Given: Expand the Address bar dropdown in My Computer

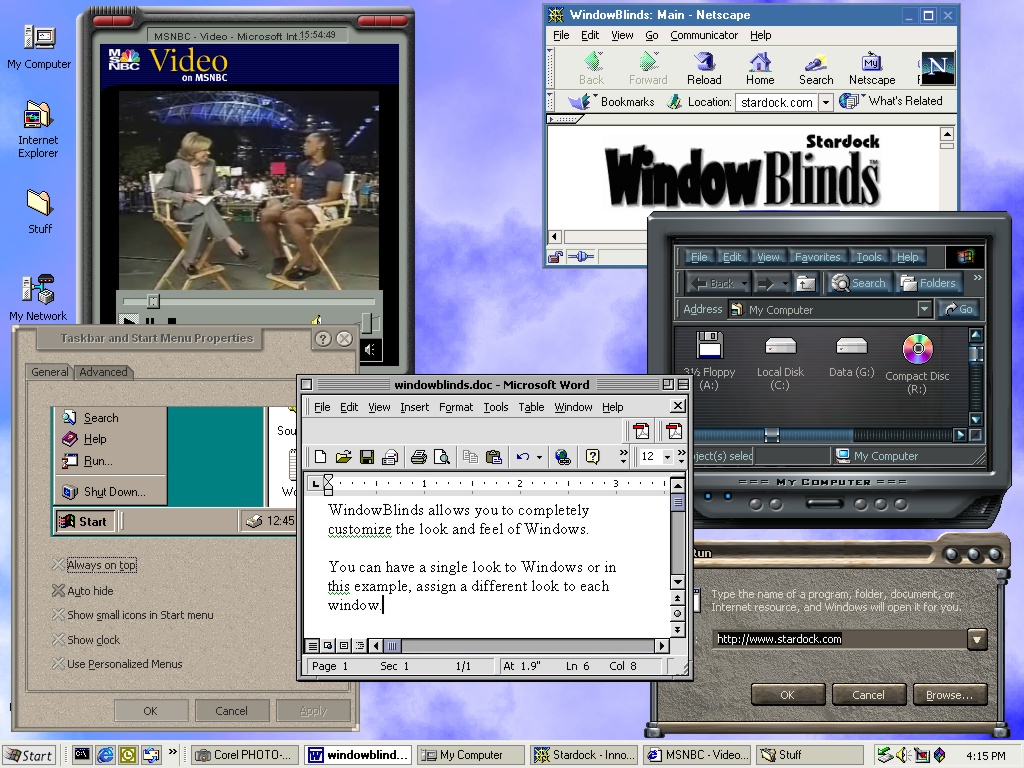Looking at the screenshot, I should 926,309.
